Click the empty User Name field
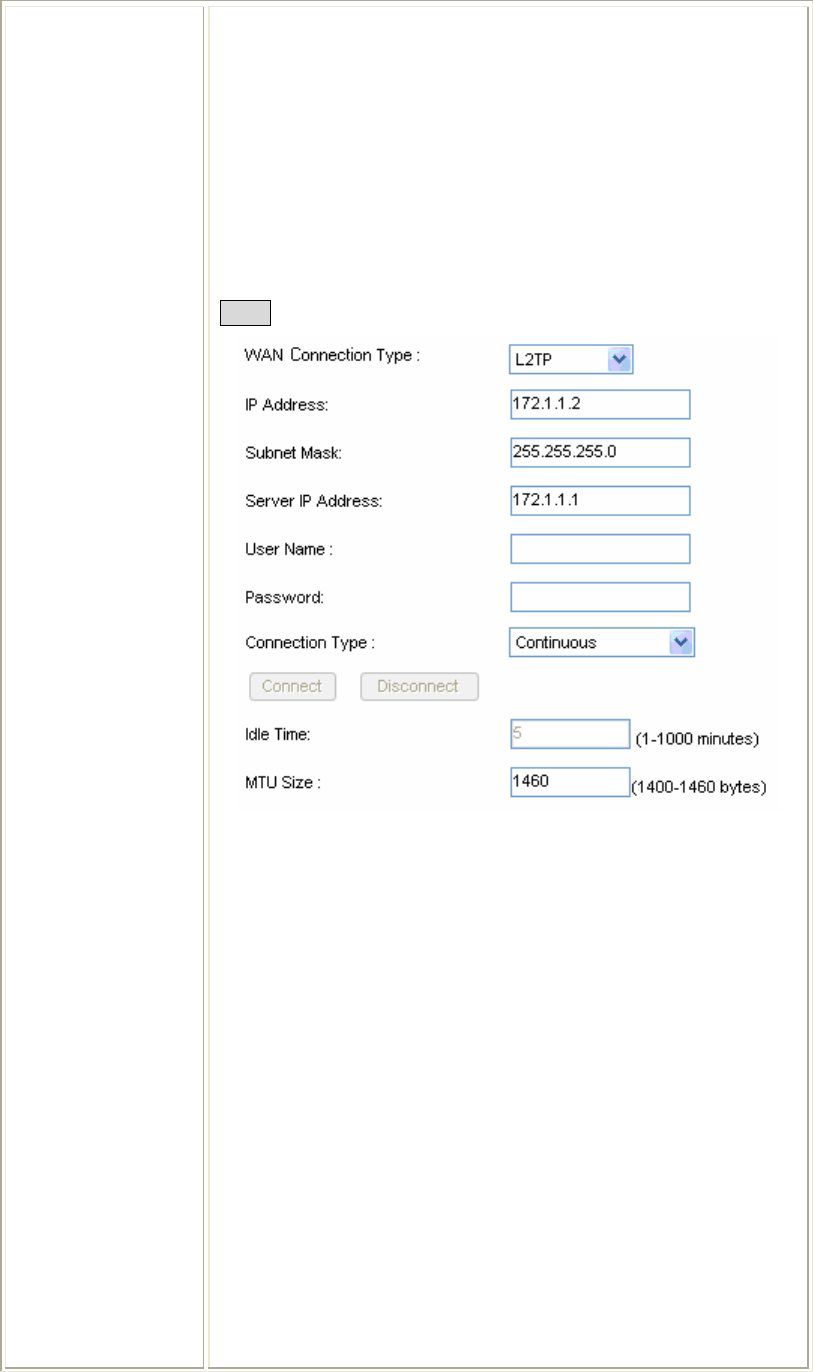Screen dimensions: 813x1372 tap(600, 549)
